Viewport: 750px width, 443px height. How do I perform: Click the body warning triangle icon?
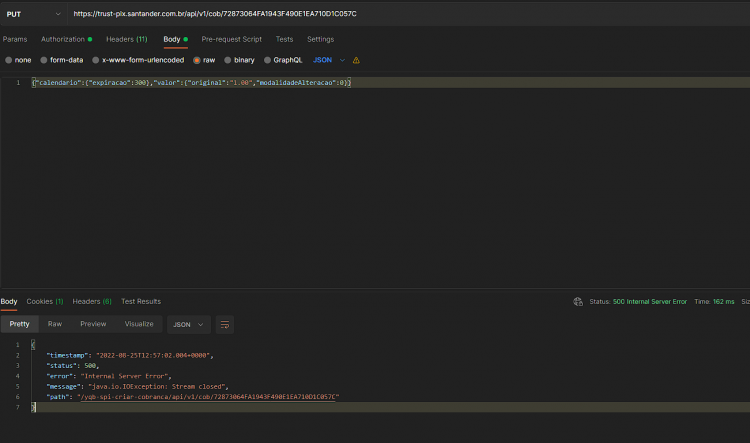356,60
